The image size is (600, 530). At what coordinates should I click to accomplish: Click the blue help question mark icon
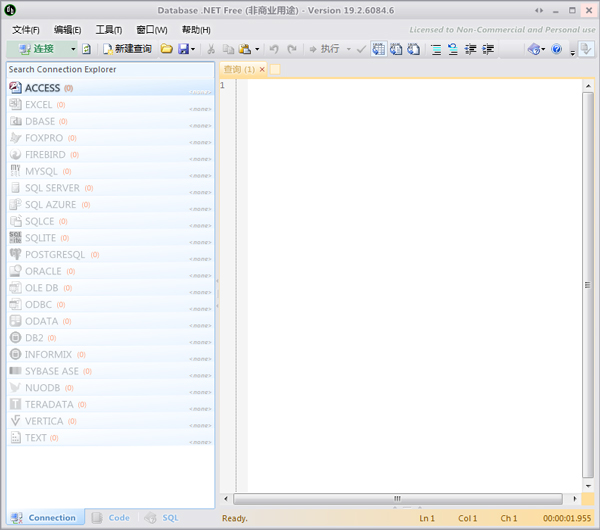pos(557,49)
